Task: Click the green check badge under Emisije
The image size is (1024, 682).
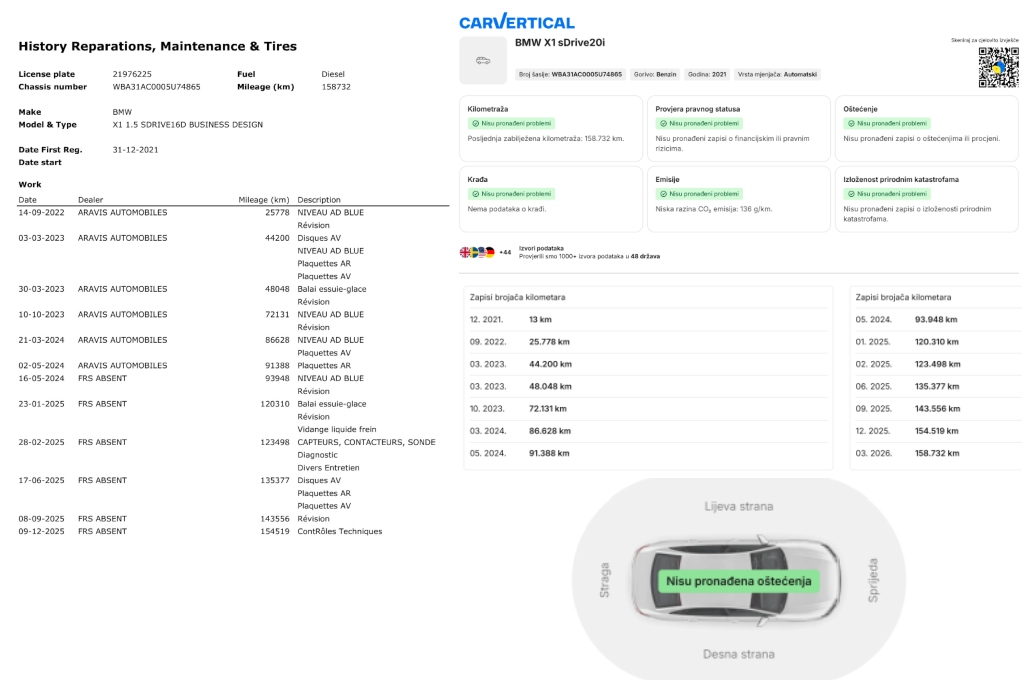Action: tap(699, 194)
